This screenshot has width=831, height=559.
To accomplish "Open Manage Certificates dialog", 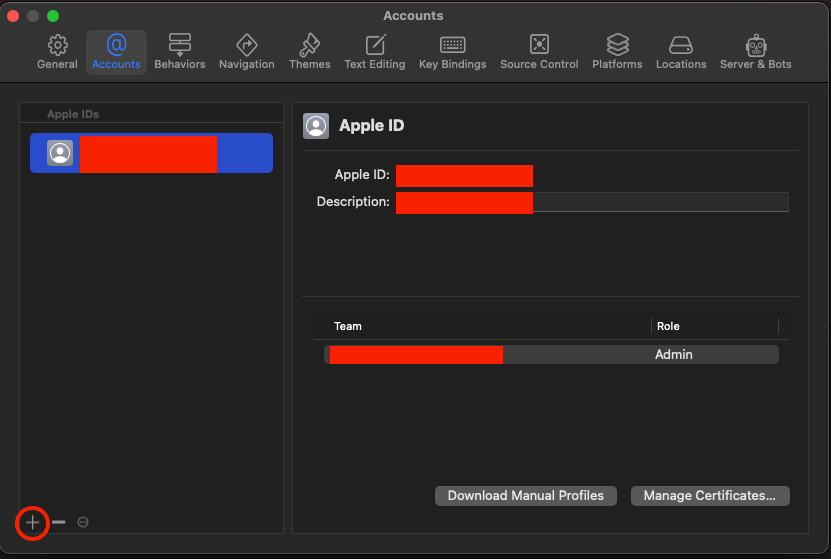I will point(710,496).
